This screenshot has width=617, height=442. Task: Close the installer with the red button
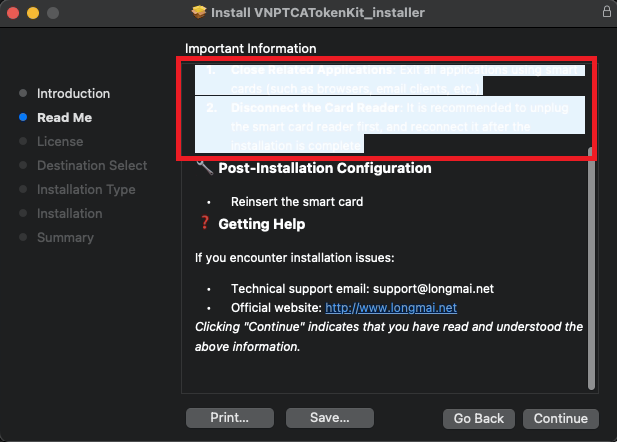(13, 12)
